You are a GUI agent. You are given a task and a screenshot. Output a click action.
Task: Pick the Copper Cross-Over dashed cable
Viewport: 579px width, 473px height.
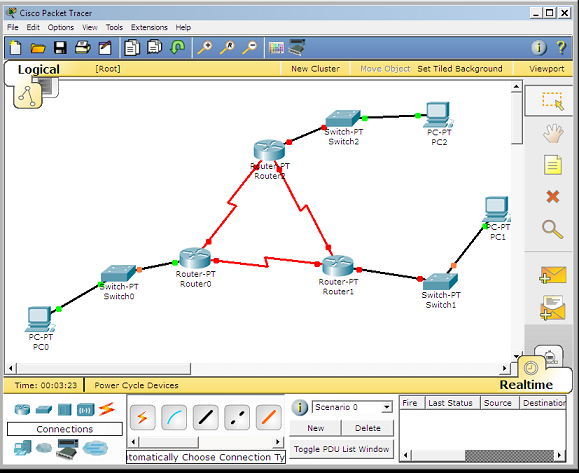237,417
